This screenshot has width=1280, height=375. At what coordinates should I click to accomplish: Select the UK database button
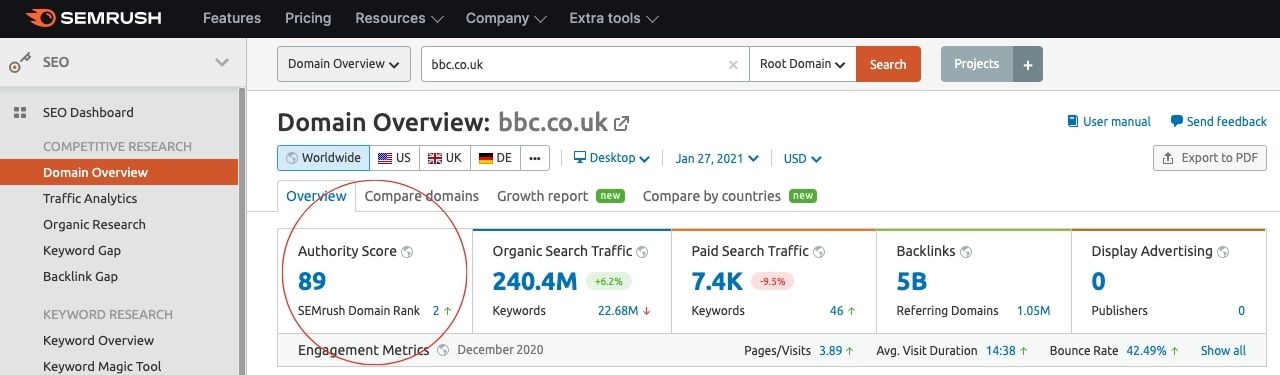(x=445, y=158)
